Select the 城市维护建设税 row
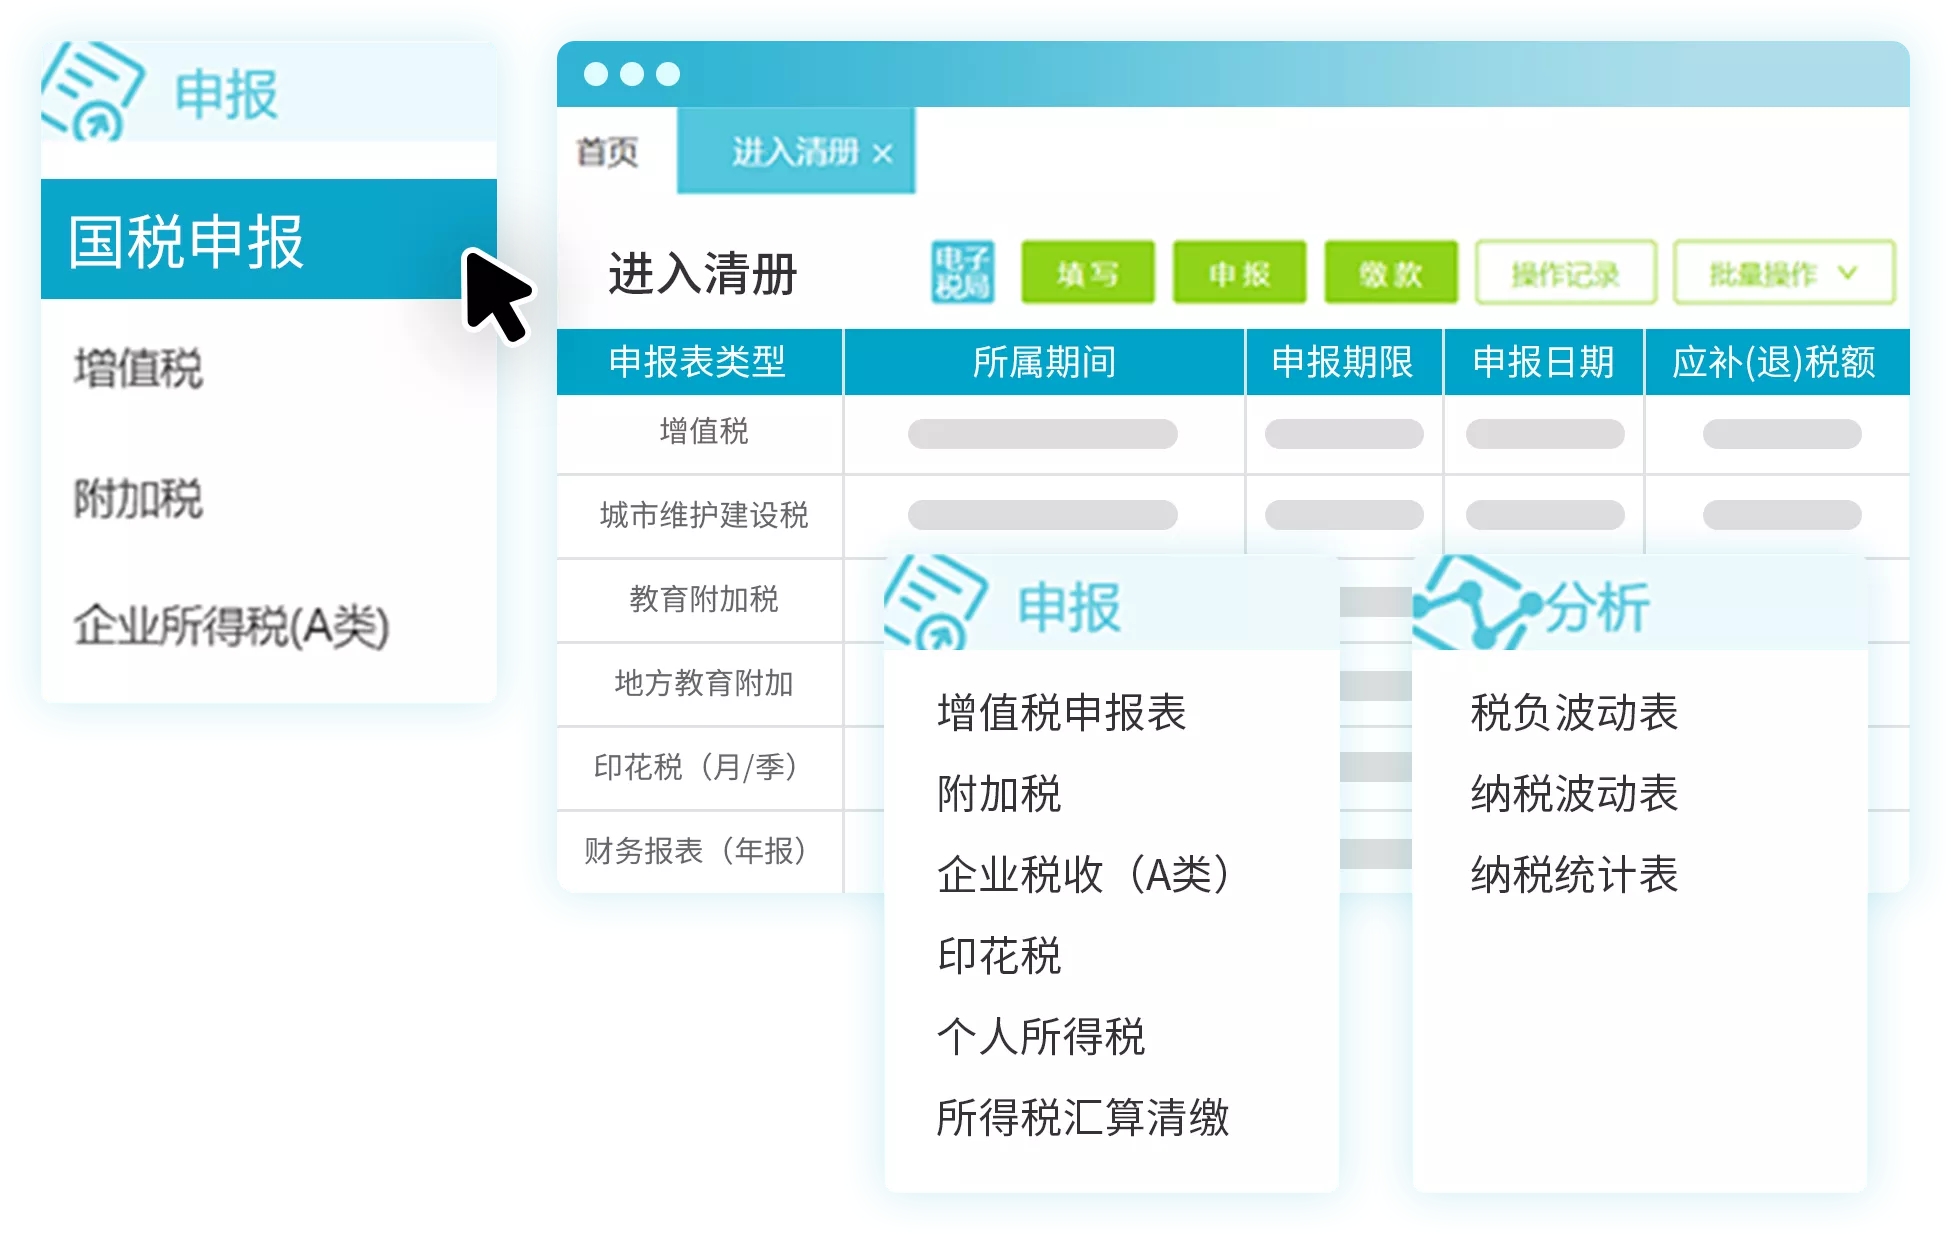Screen dimensions: 1951x1234 click(x=1232, y=516)
